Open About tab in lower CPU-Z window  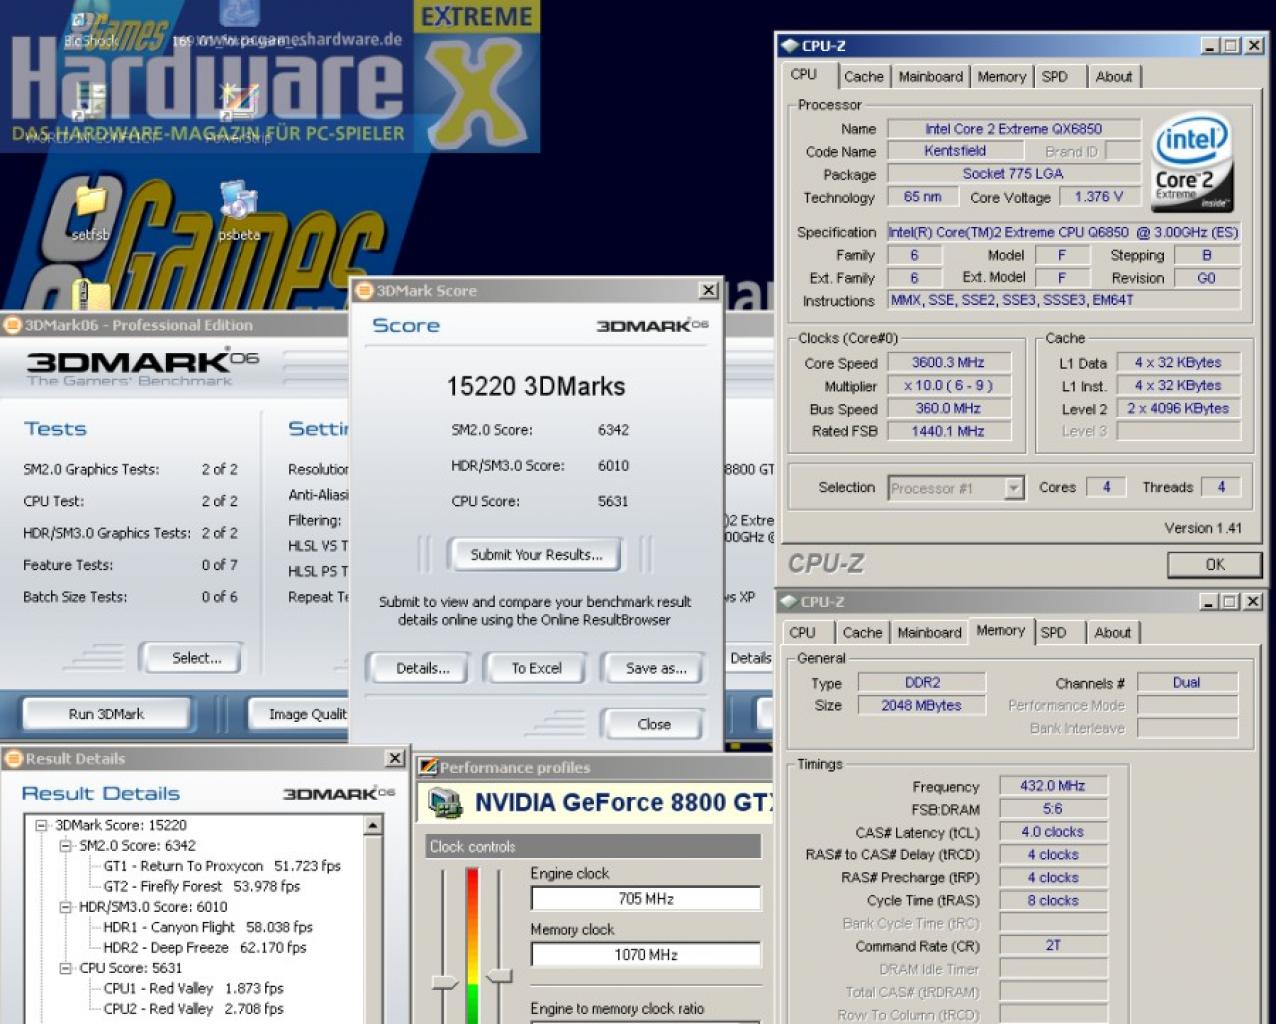point(1112,633)
